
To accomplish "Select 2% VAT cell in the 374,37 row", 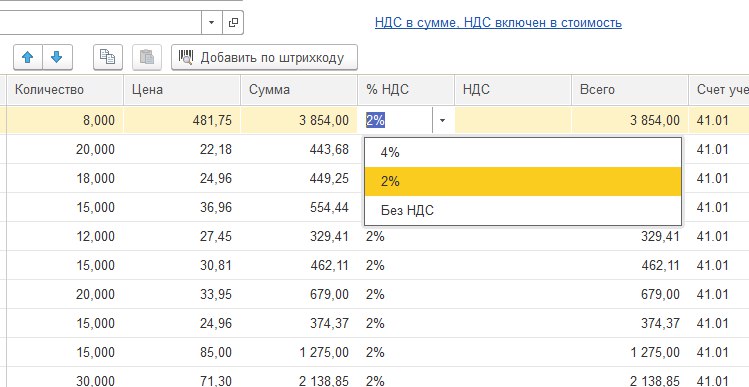I will tap(406, 323).
